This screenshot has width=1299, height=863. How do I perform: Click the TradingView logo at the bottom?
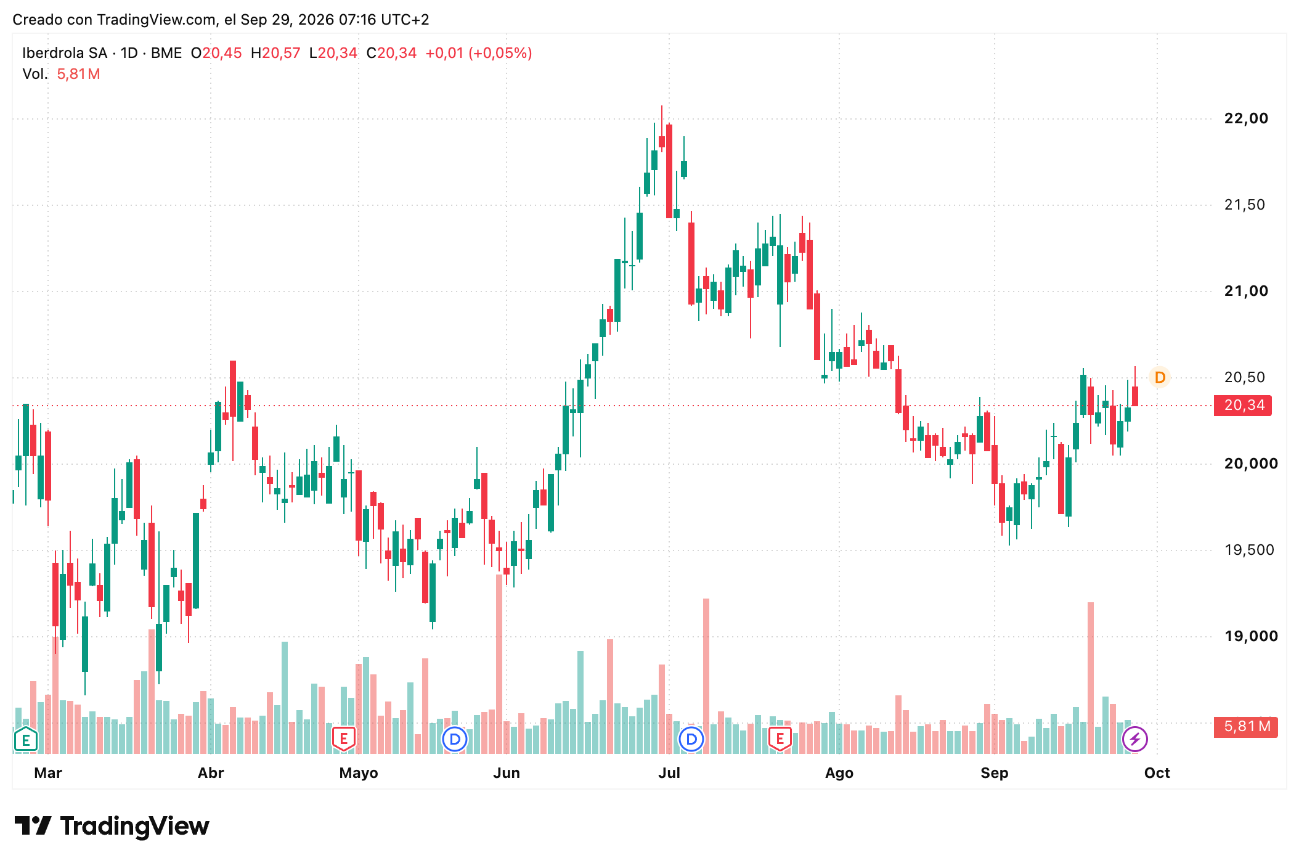point(113,826)
